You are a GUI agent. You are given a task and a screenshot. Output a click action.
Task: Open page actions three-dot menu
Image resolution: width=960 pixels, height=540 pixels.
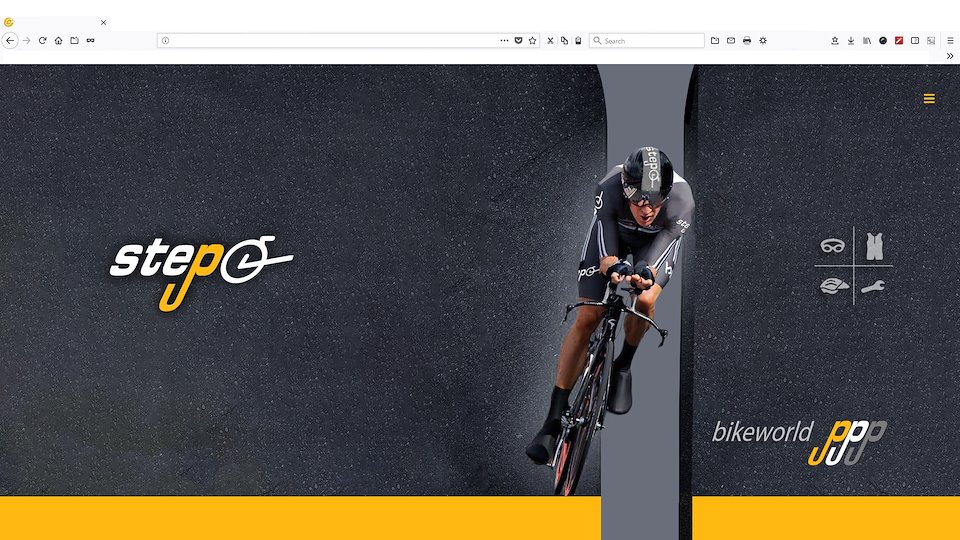pos(504,40)
